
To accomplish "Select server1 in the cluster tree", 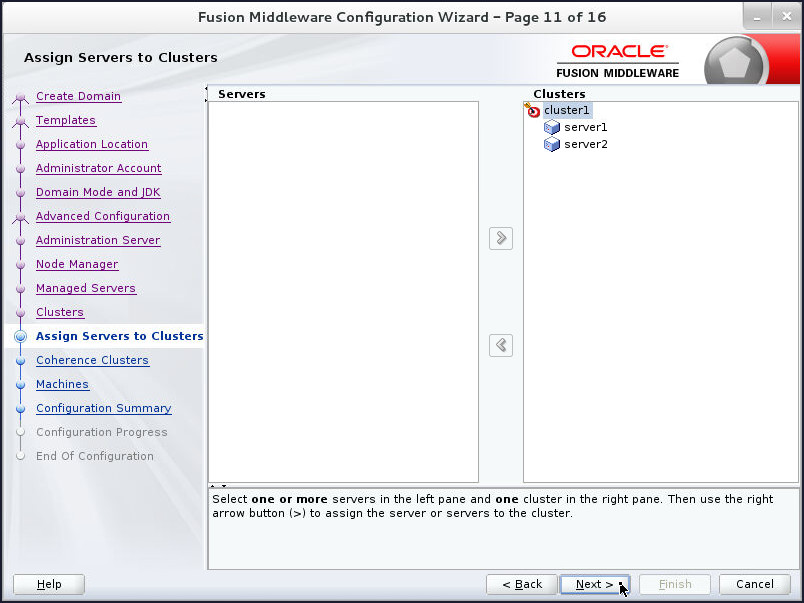I will pos(585,127).
